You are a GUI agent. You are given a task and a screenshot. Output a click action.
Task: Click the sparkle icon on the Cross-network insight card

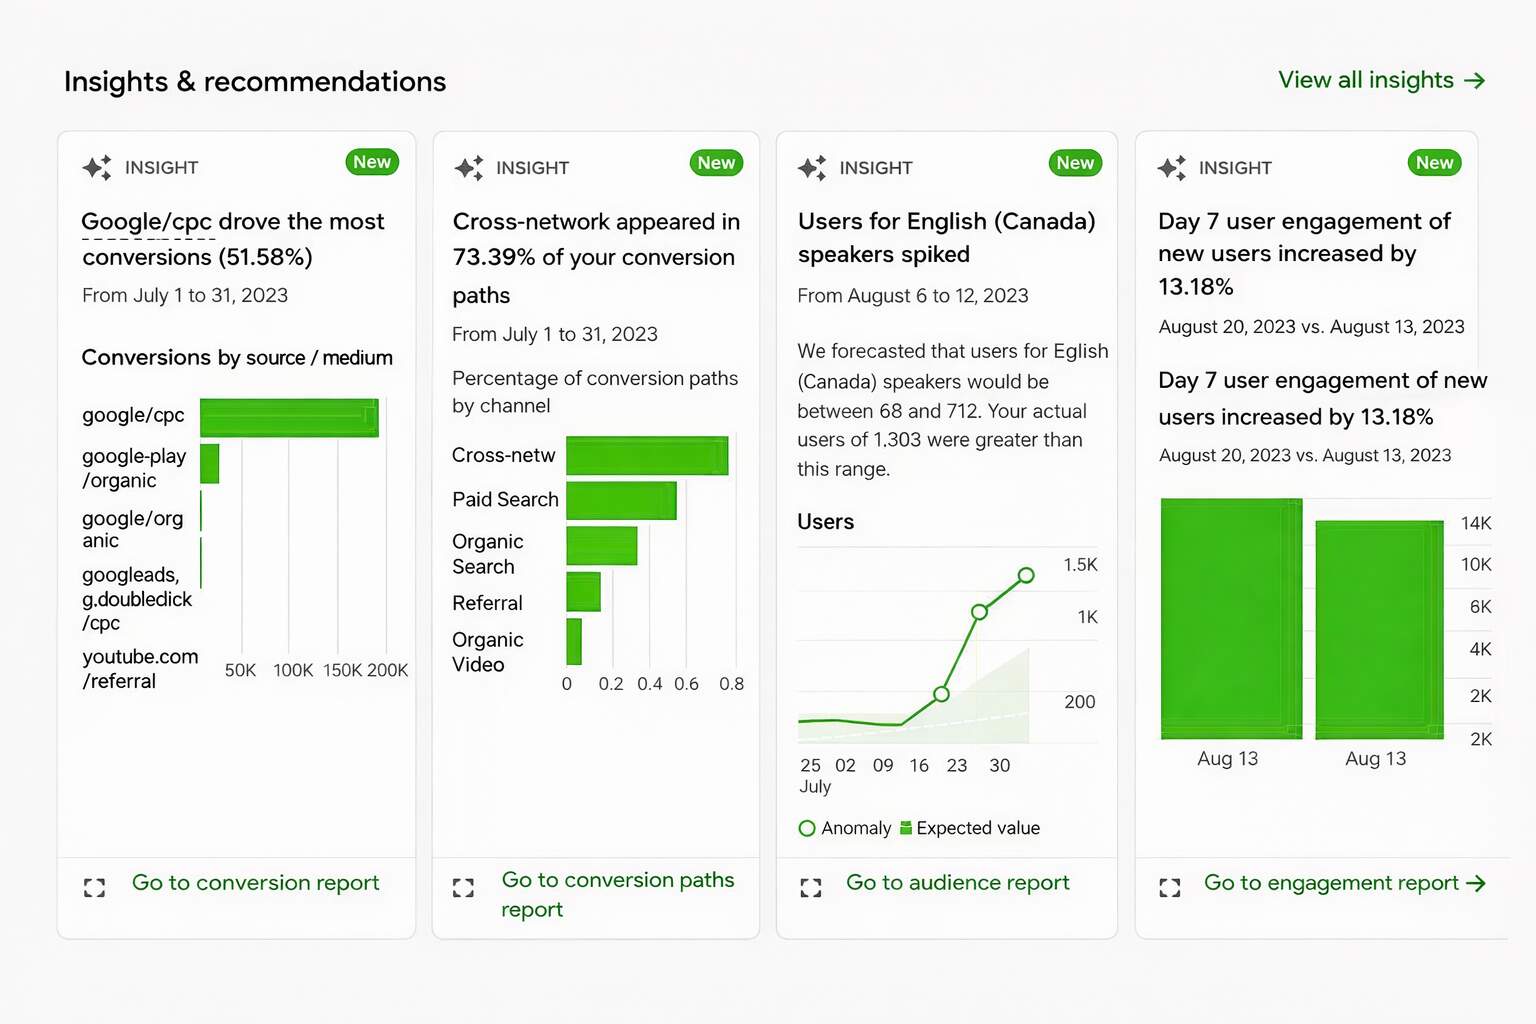point(468,167)
